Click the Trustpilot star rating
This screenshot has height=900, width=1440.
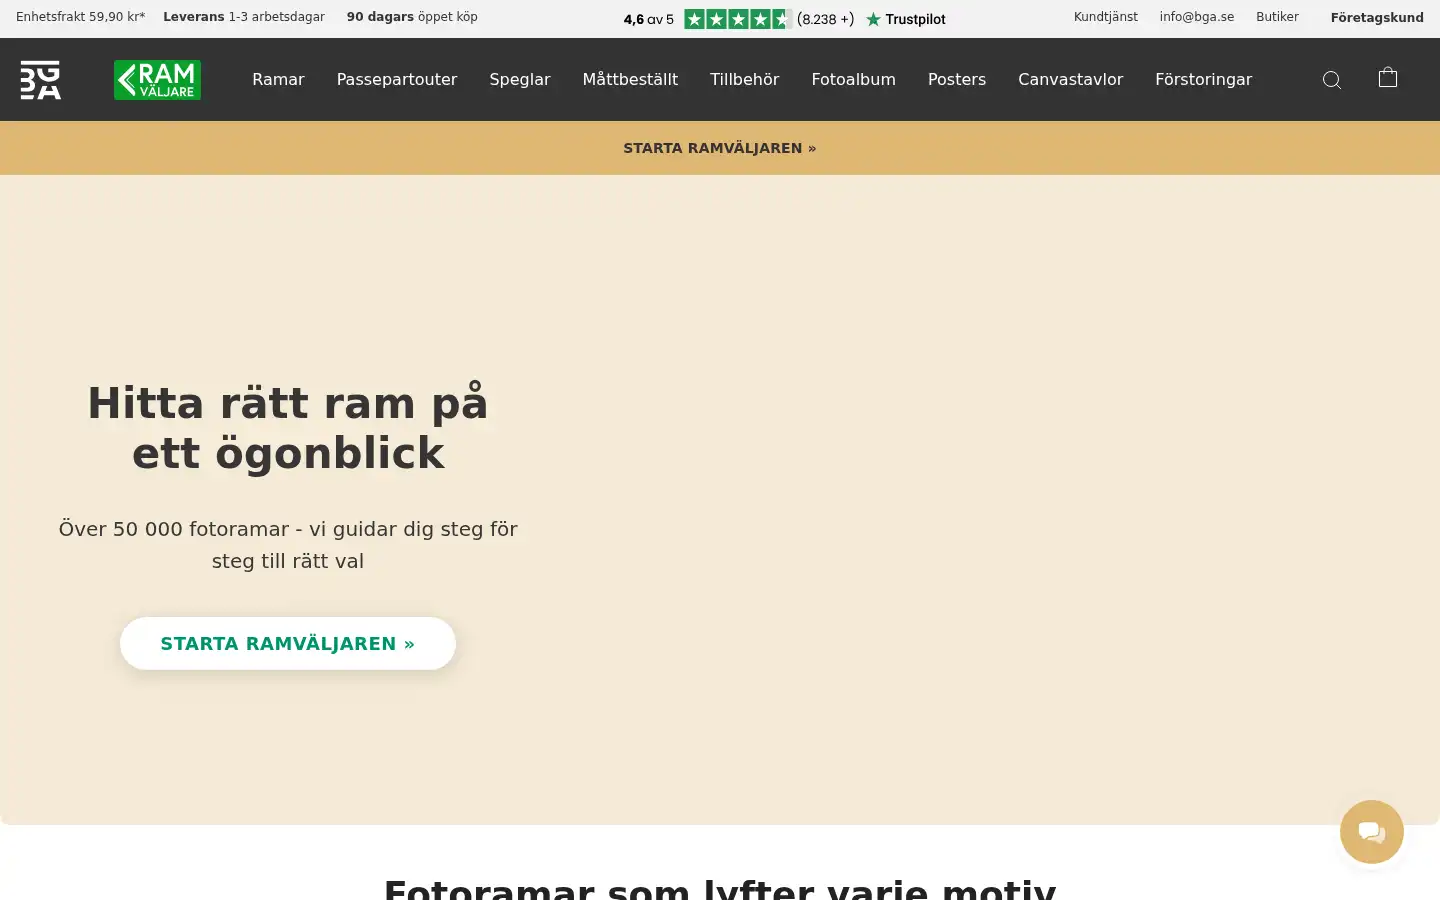click(738, 19)
